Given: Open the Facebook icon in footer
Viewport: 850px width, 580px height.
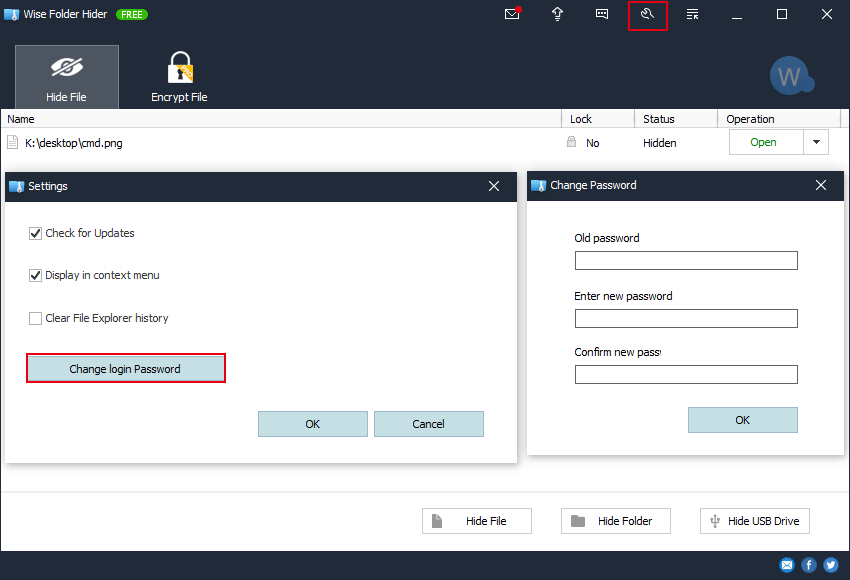Looking at the screenshot, I should pos(809,565).
